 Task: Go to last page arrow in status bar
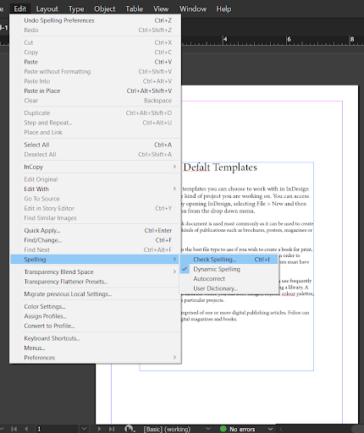click(x=112, y=429)
